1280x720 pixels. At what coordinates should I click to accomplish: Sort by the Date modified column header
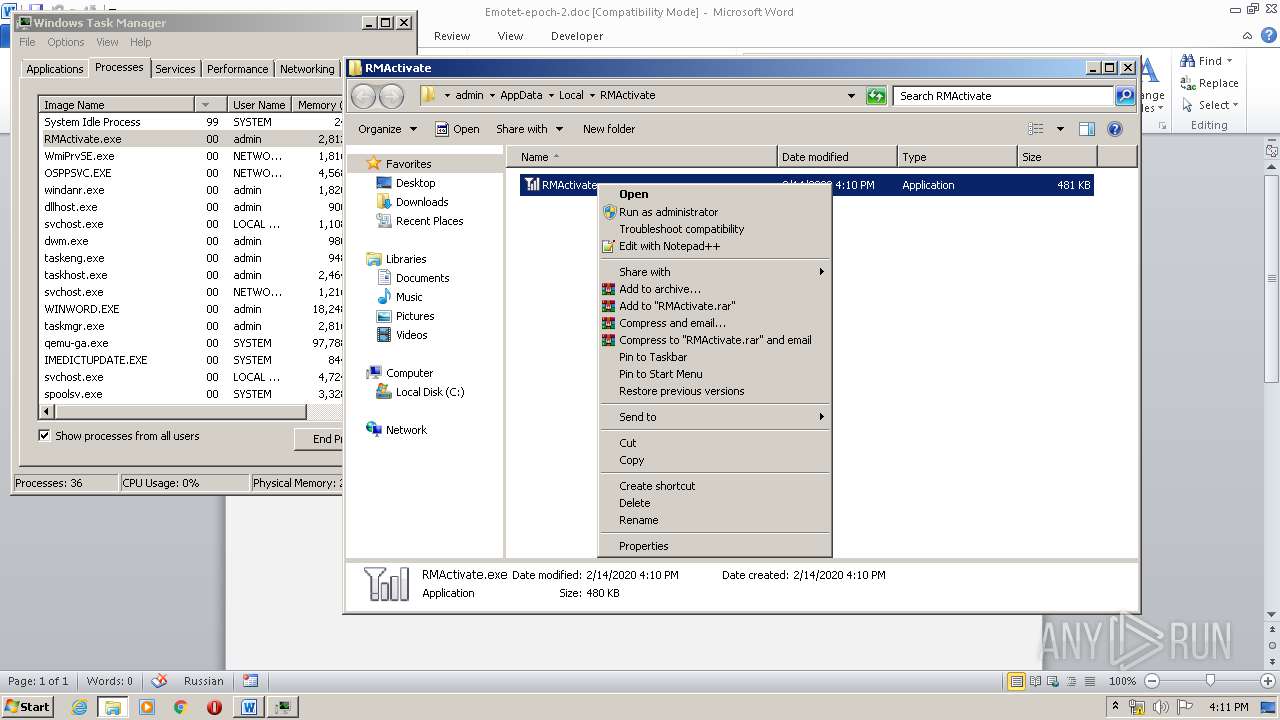click(836, 157)
